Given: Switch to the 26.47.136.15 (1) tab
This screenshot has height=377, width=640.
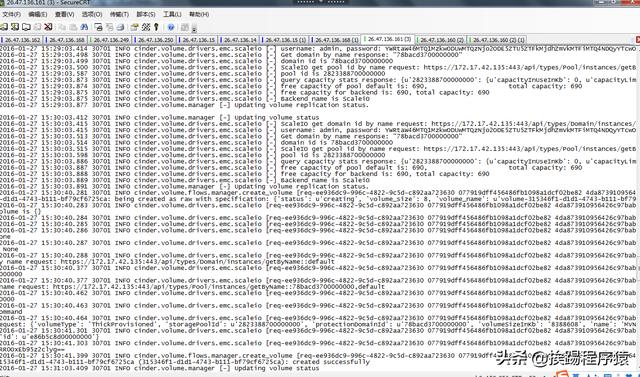Looking at the screenshot, I should pyautogui.click(x=285, y=40).
